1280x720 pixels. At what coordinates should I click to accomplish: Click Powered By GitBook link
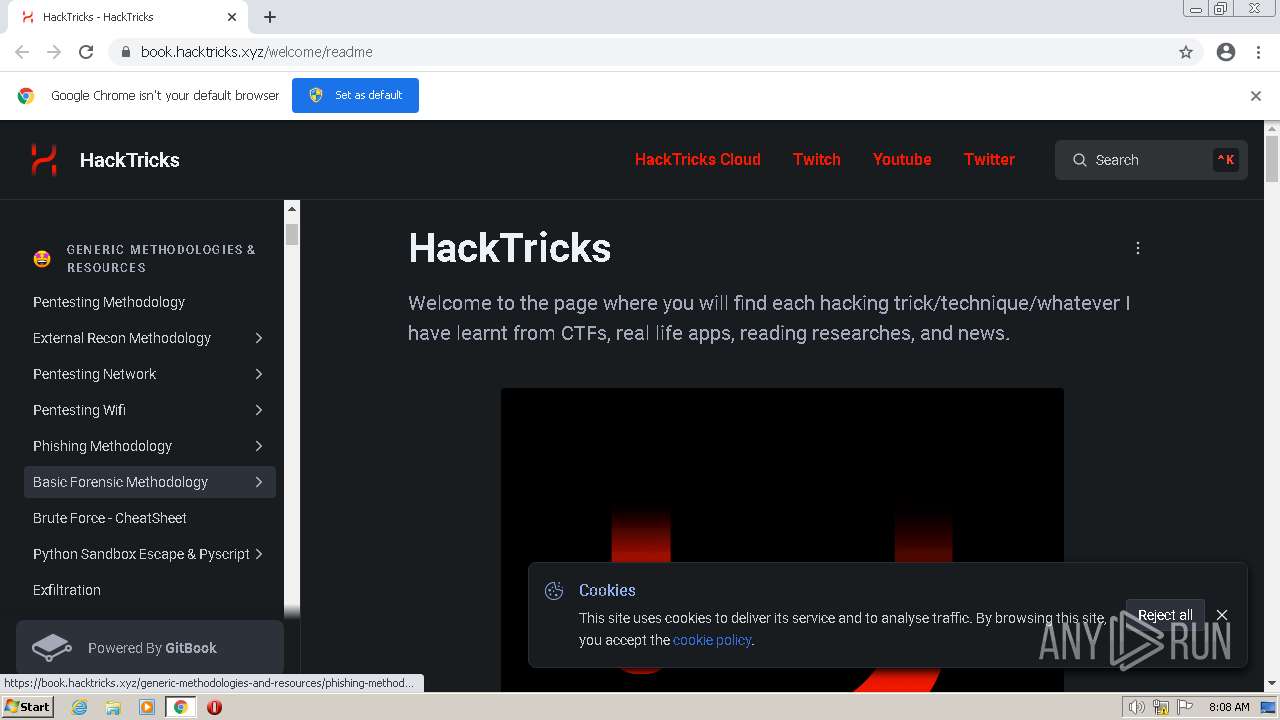pos(150,648)
